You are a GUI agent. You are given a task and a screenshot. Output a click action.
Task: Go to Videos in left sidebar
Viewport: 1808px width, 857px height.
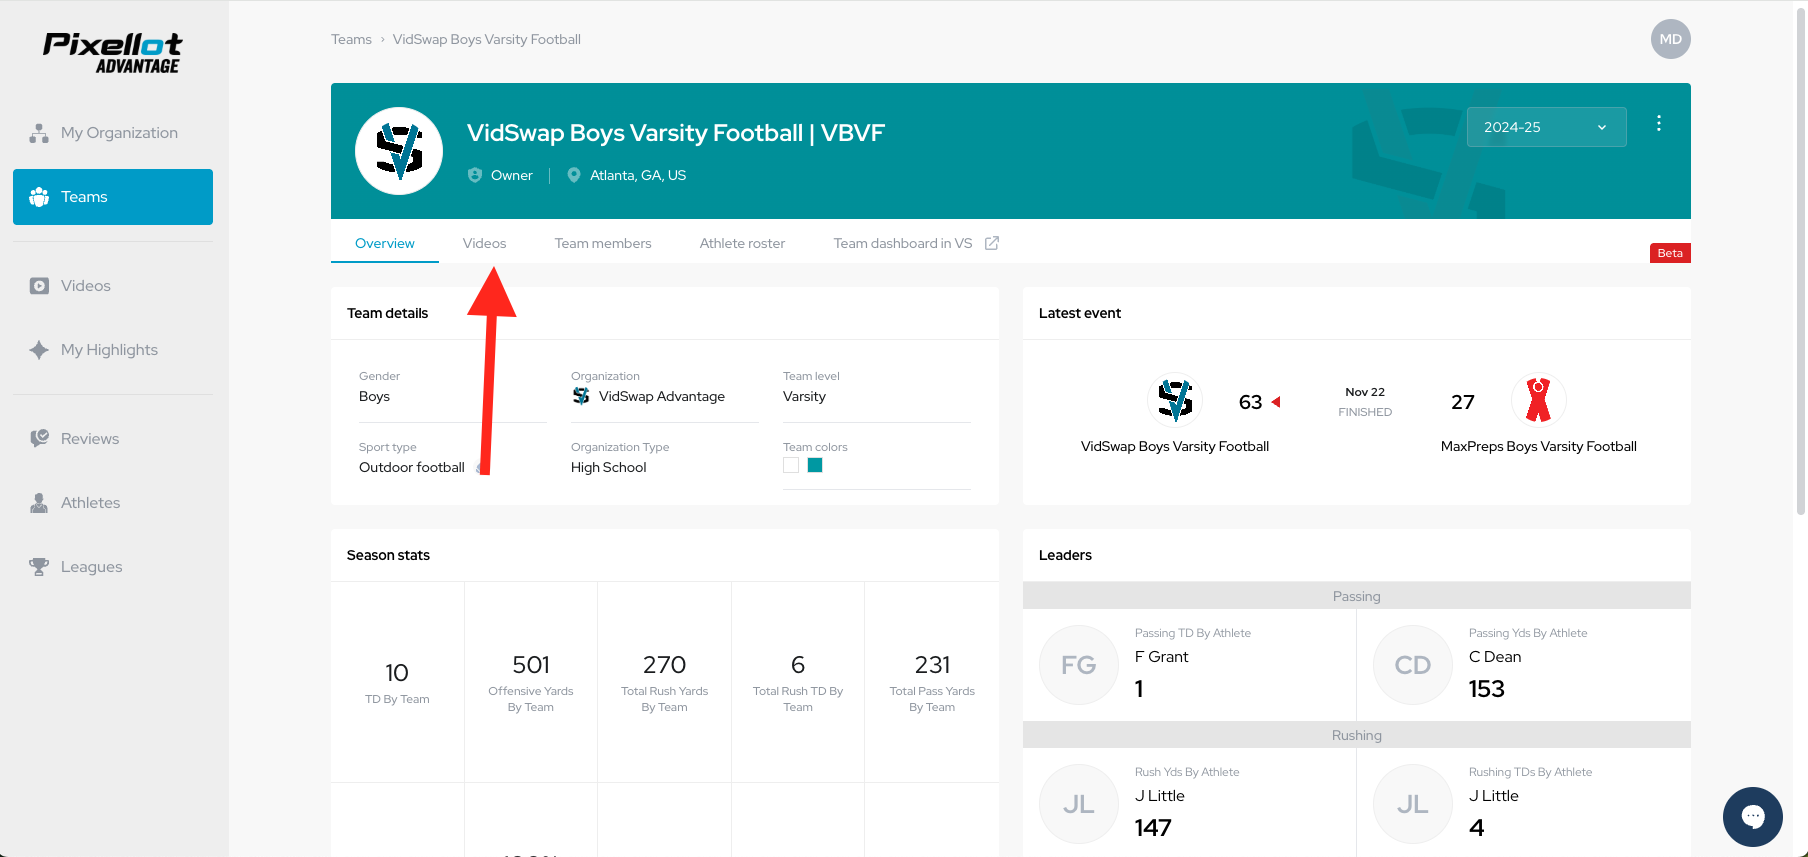pyautogui.click(x=113, y=286)
